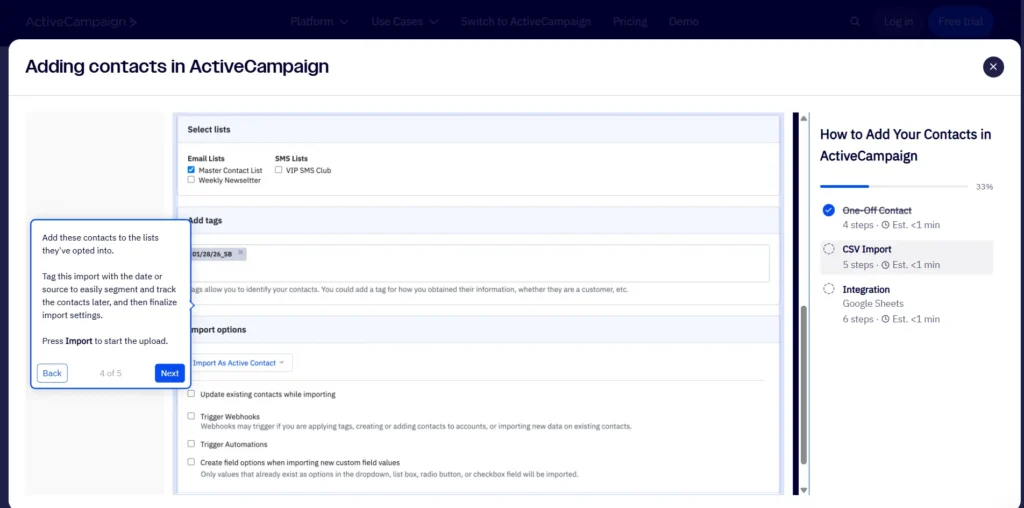Remove the 01/28/26_SB tag with its x

240,253
